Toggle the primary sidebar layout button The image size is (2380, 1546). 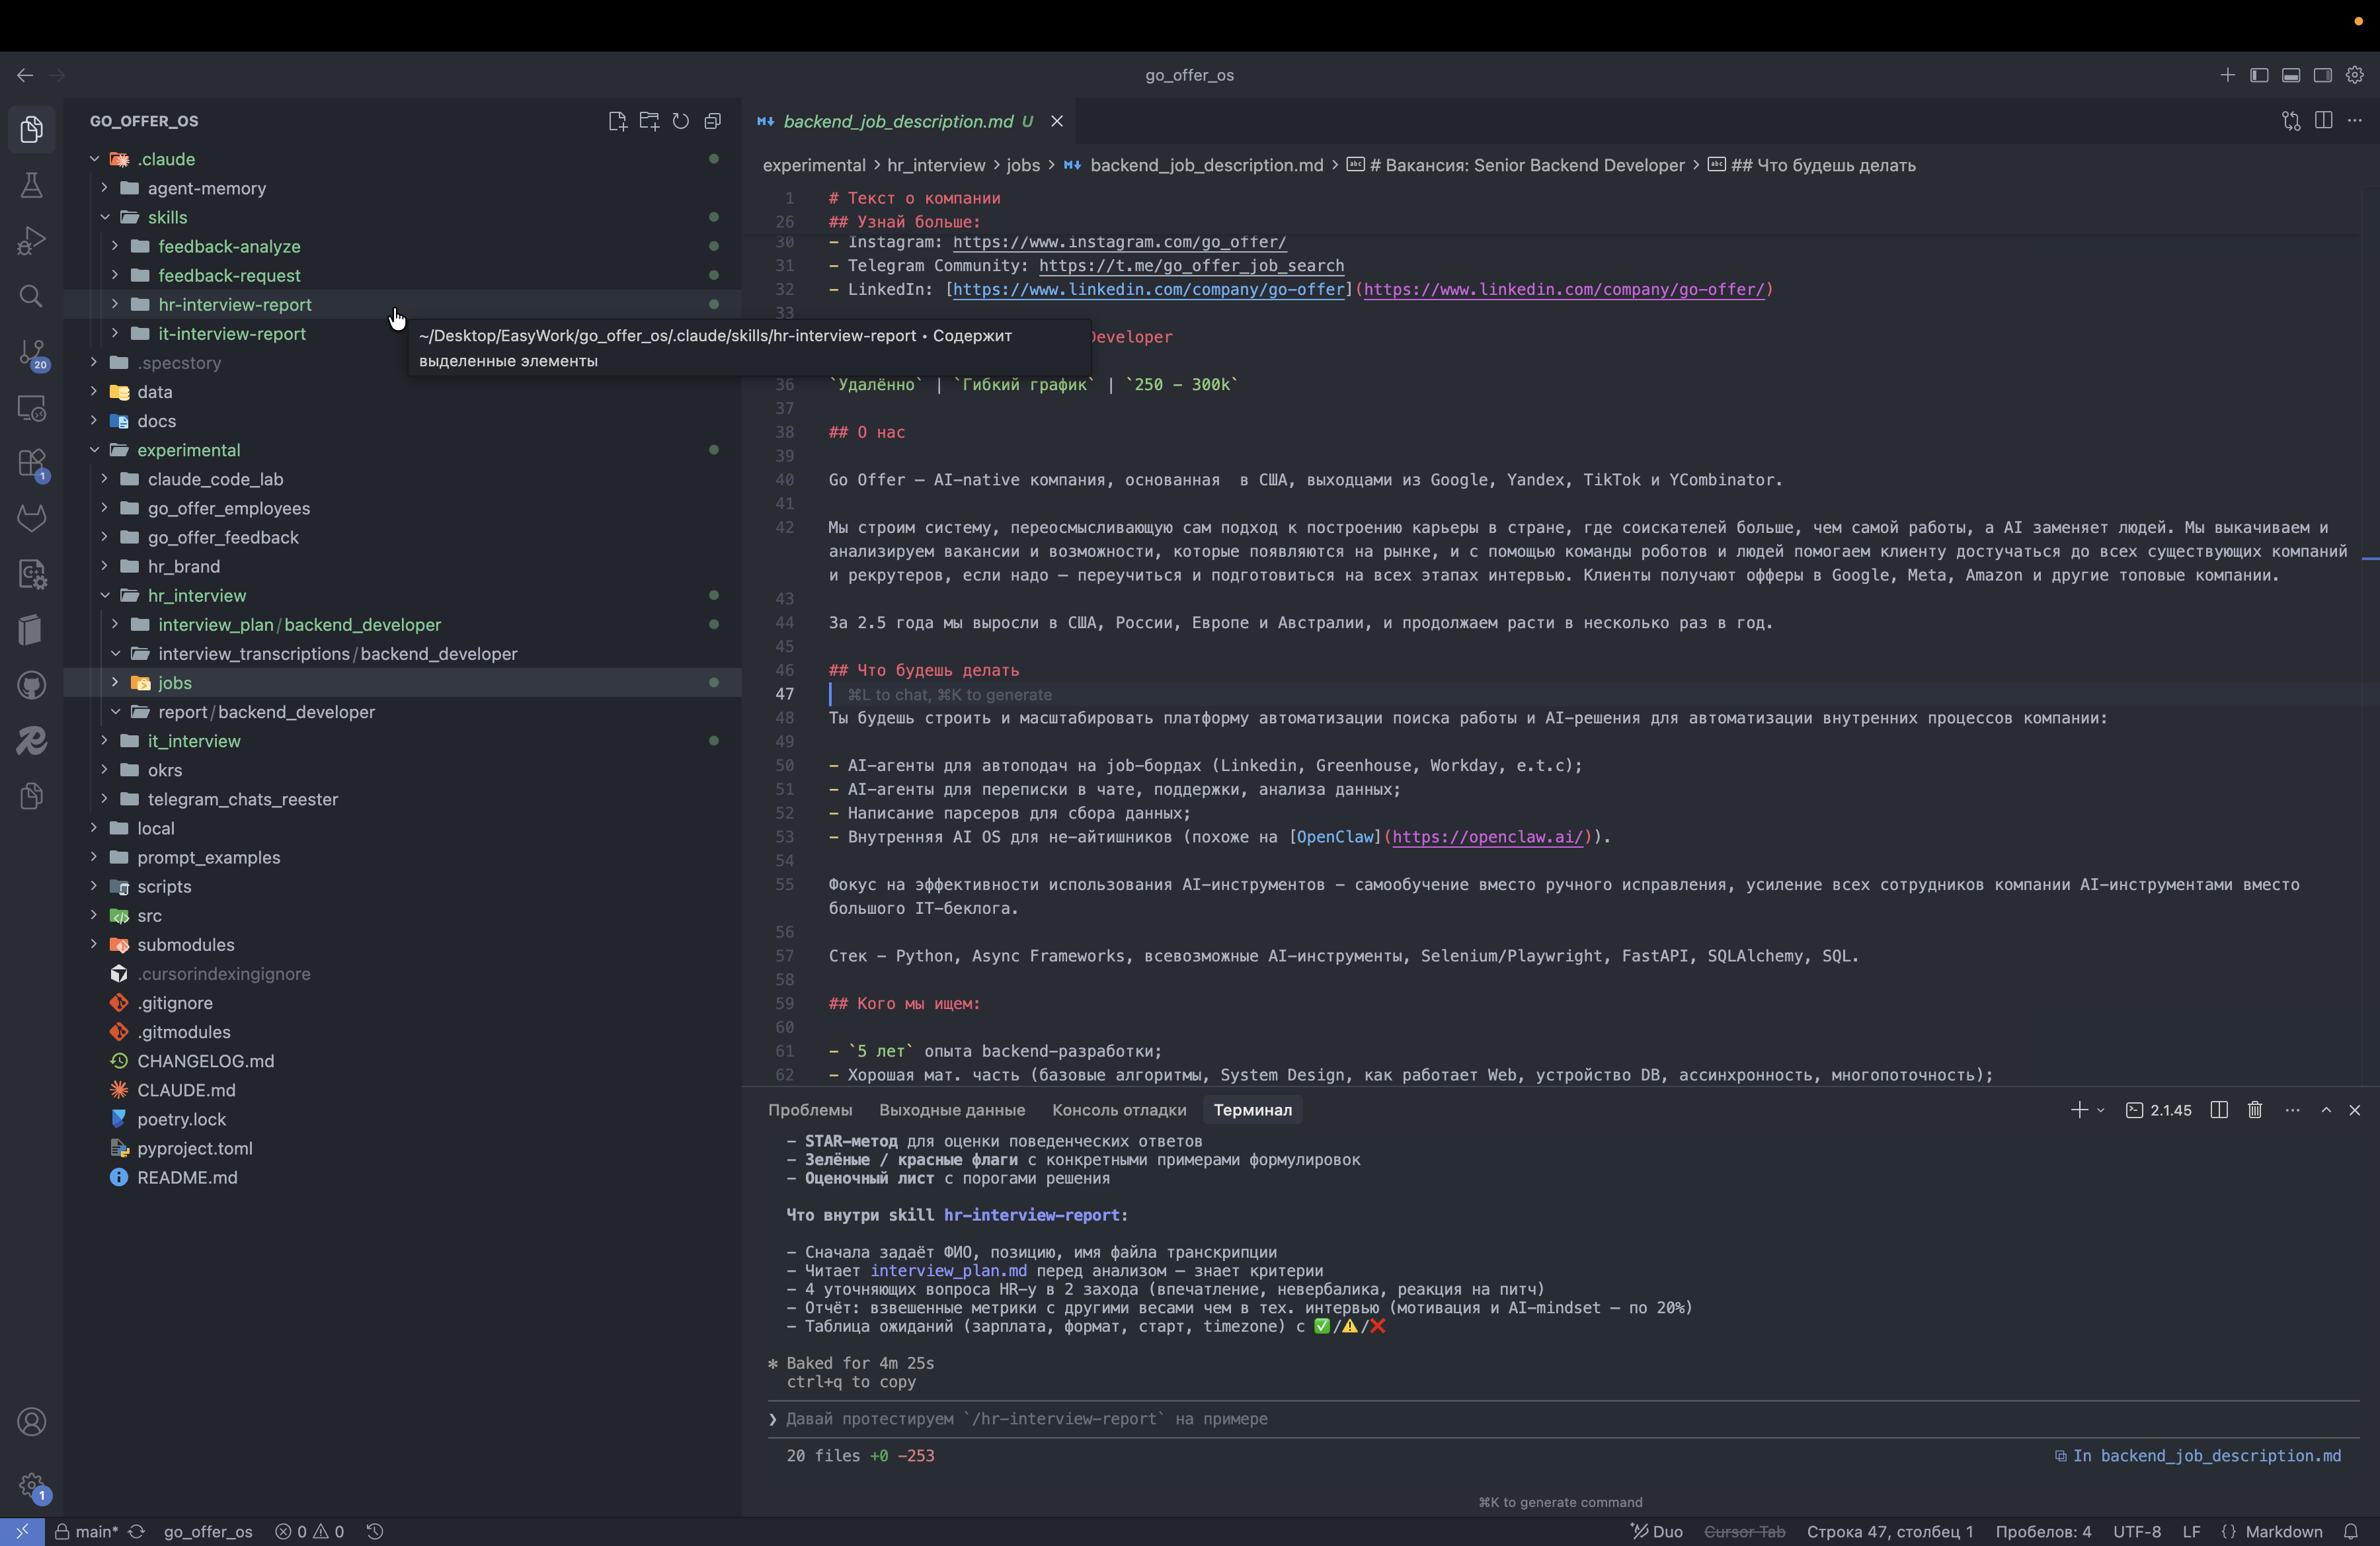point(2259,75)
